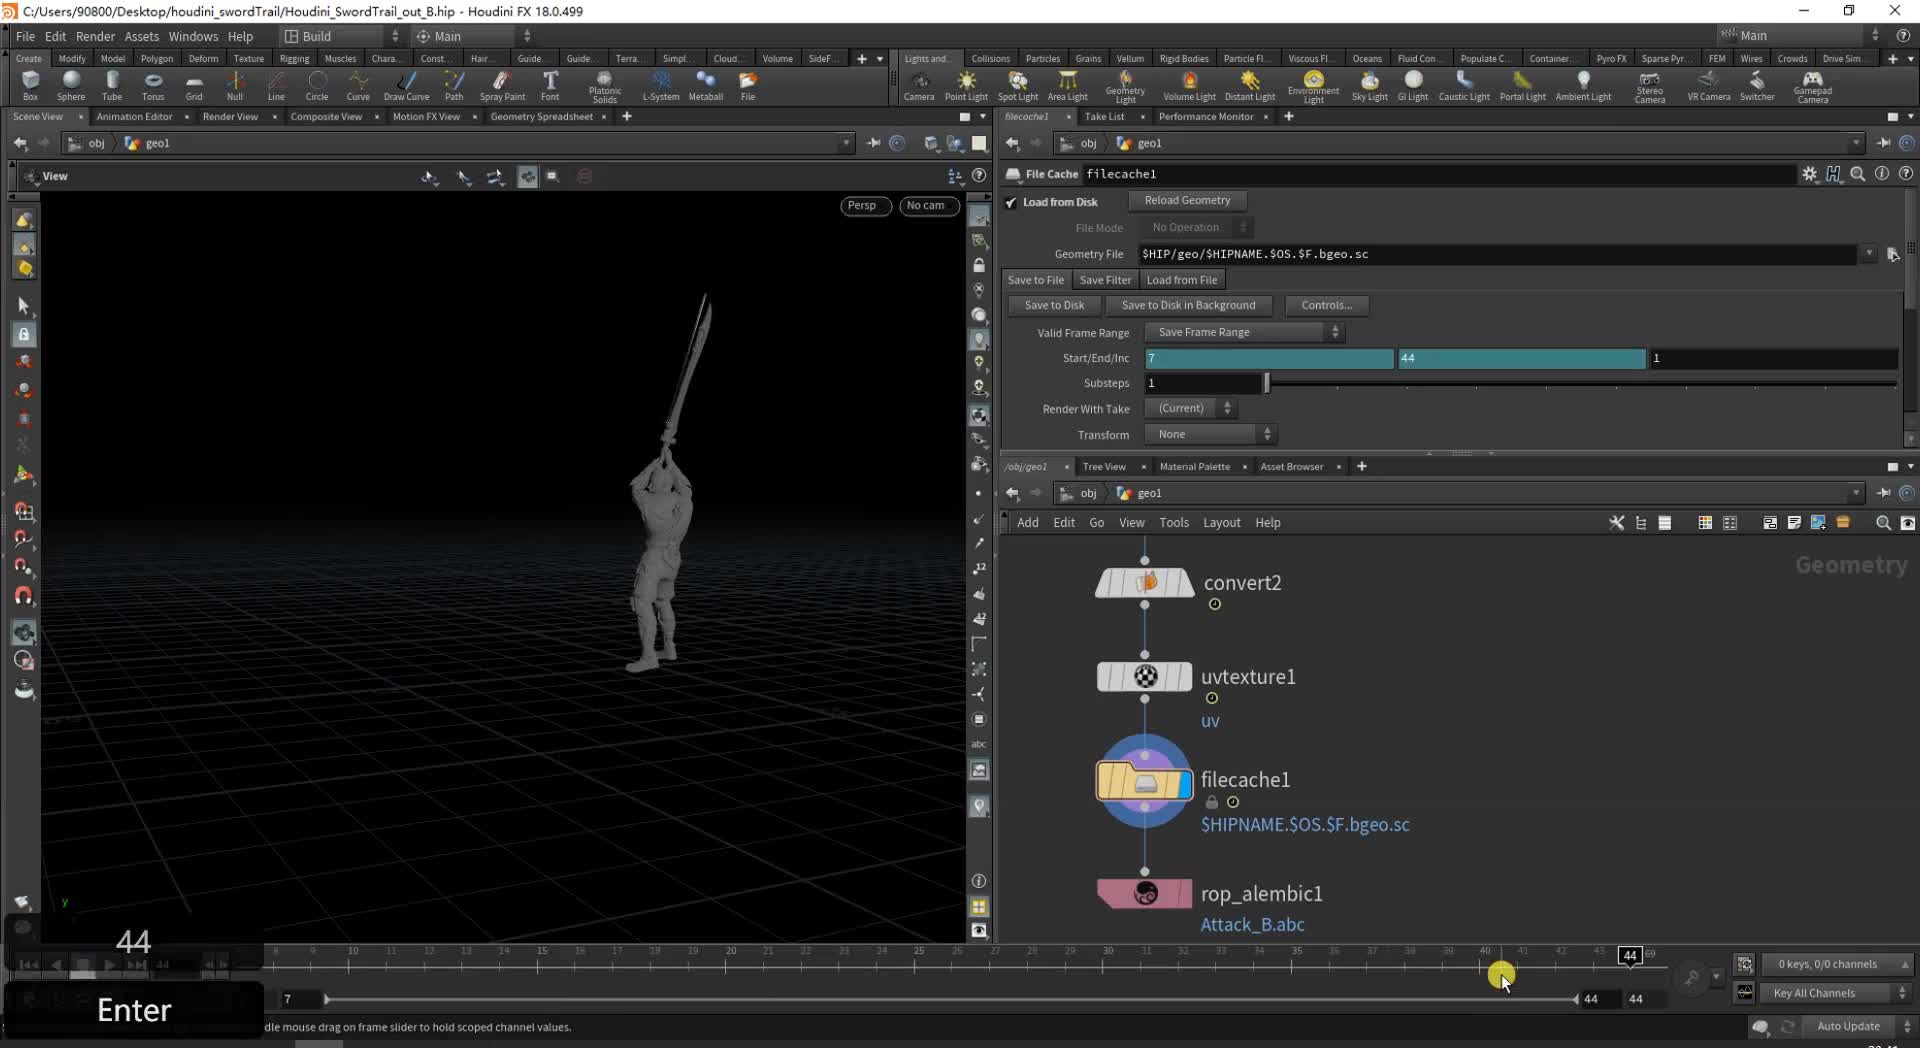Click the filecache1 node name field

(1438, 174)
